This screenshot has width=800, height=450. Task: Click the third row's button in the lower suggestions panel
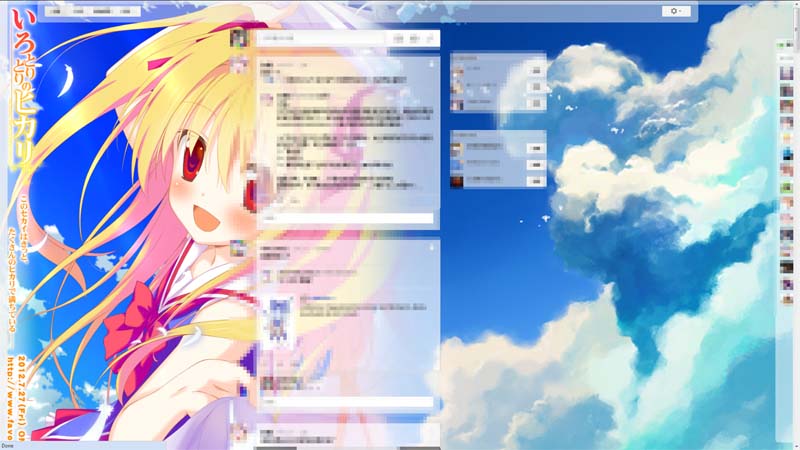pyautogui.click(x=536, y=181)
